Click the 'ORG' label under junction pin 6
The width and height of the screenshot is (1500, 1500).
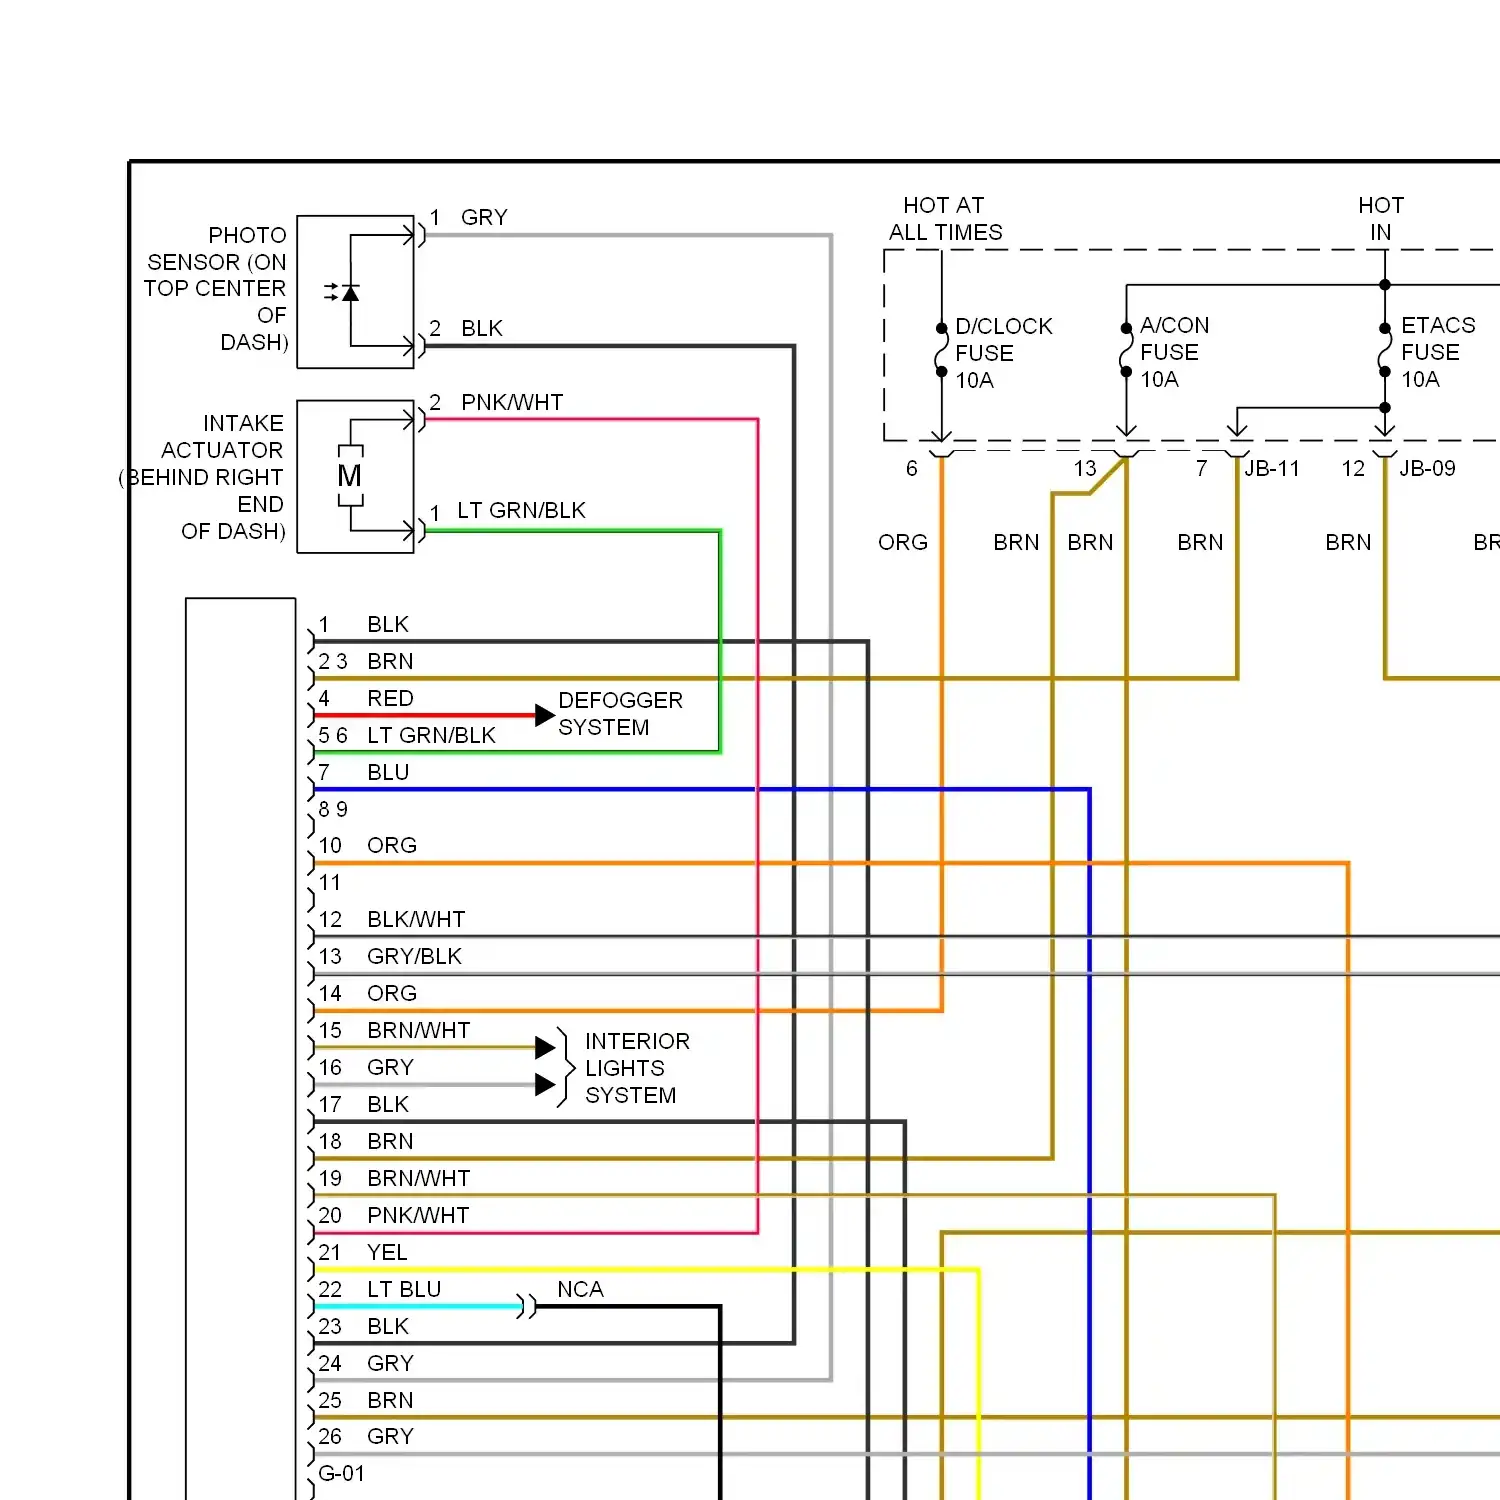click(x=903, y=542)
